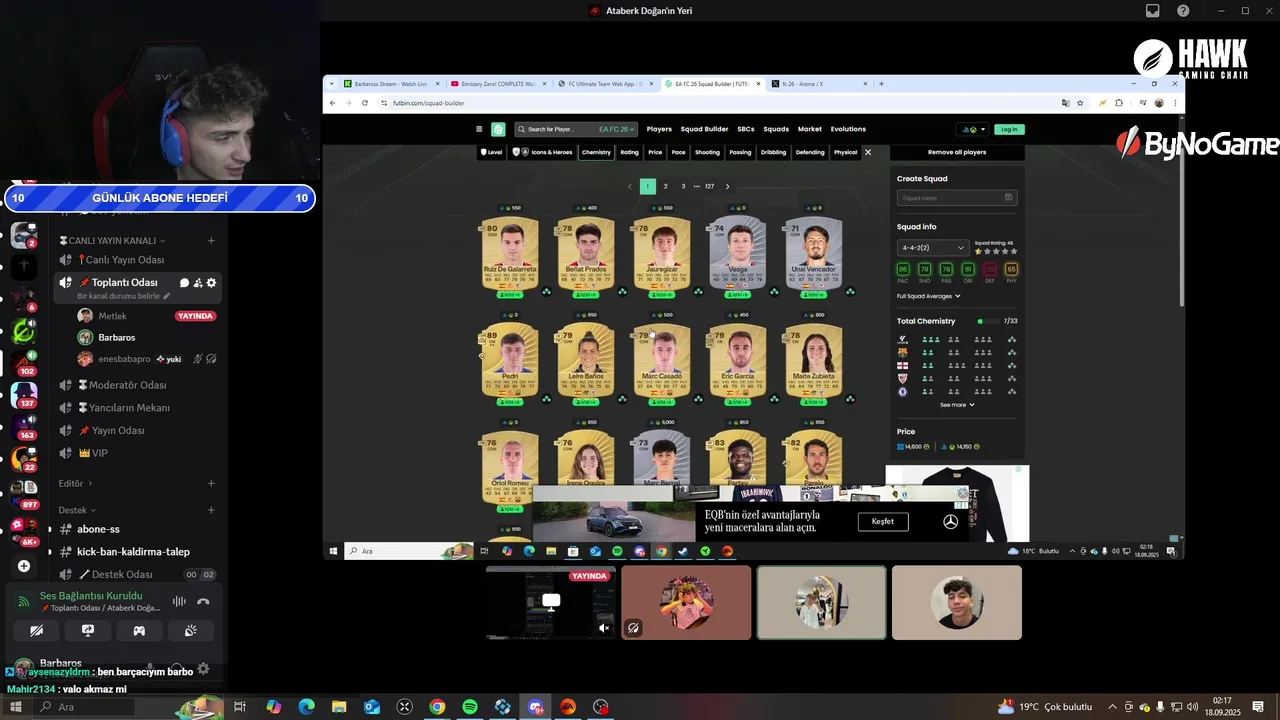The width and height of the screenshot is (1280, 720).
Task: Select rightmost participant tile in black shirt
Action: [957, 602]
